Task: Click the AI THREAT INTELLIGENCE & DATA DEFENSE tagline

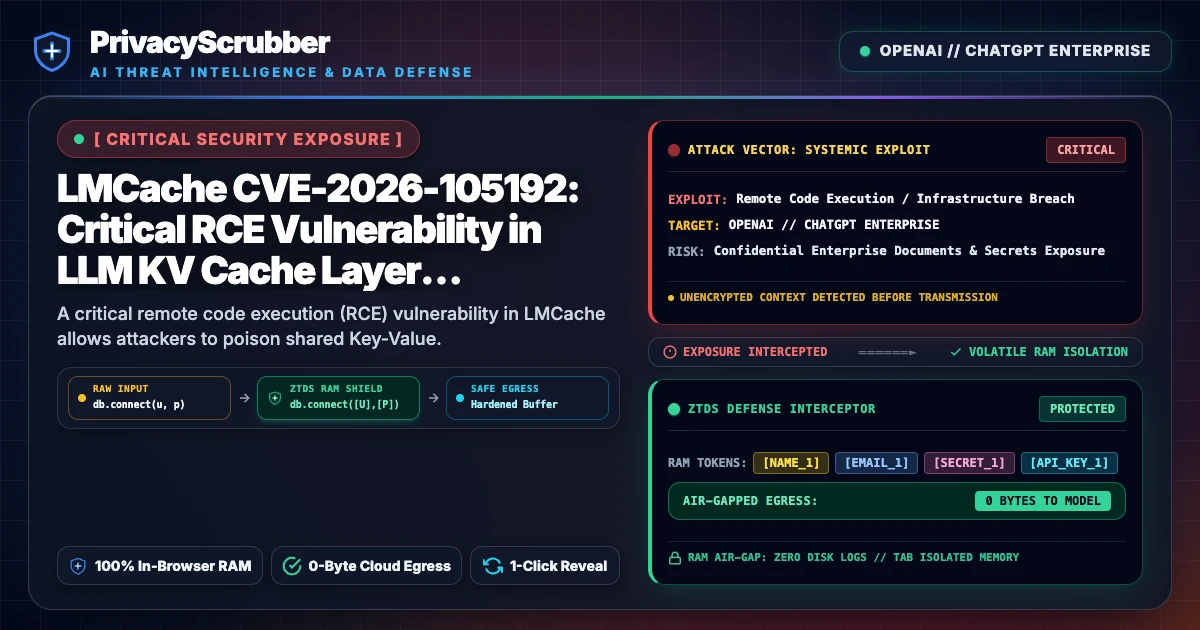Action: pyautogui.click(x=281, y=73)
